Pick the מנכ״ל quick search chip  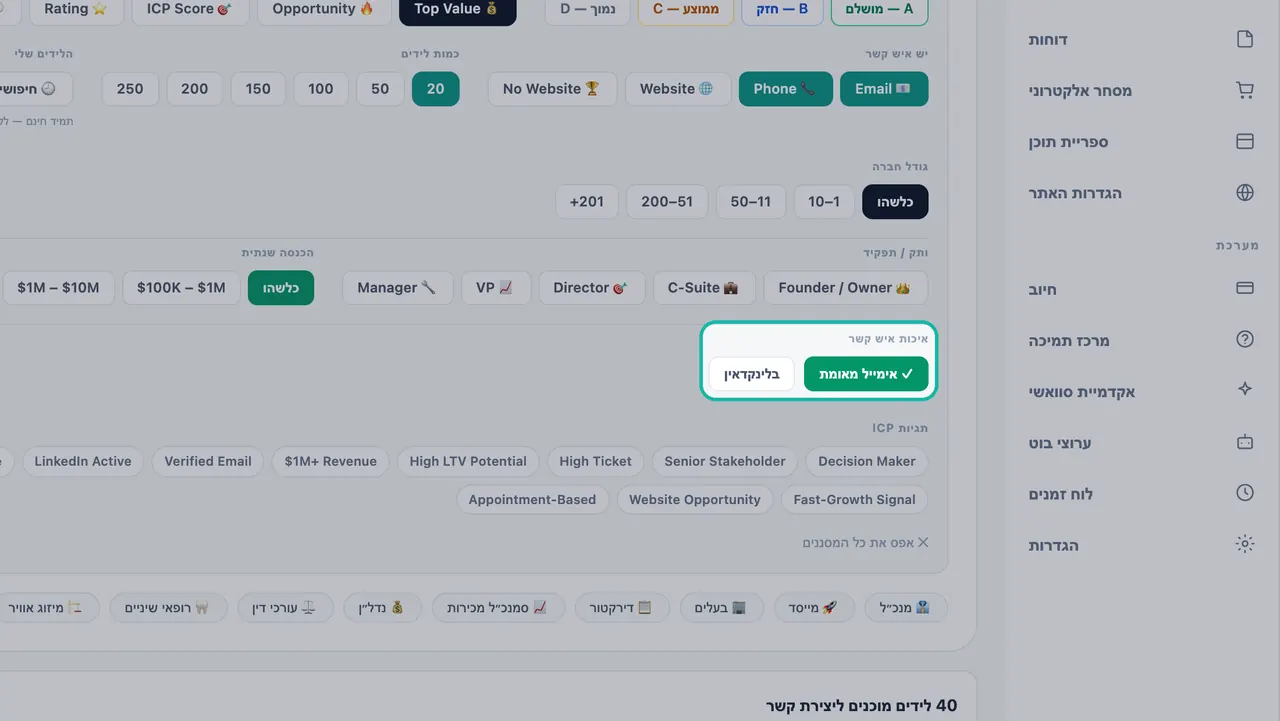(x=906, y=607)
